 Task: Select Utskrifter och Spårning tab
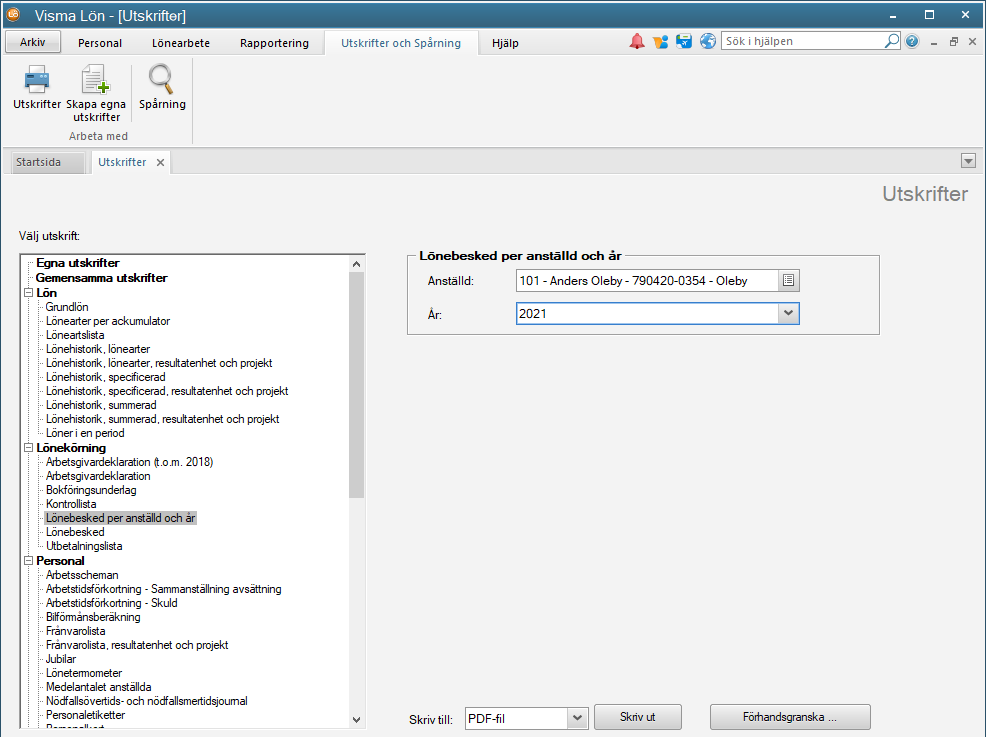click(x=401, y=43)
